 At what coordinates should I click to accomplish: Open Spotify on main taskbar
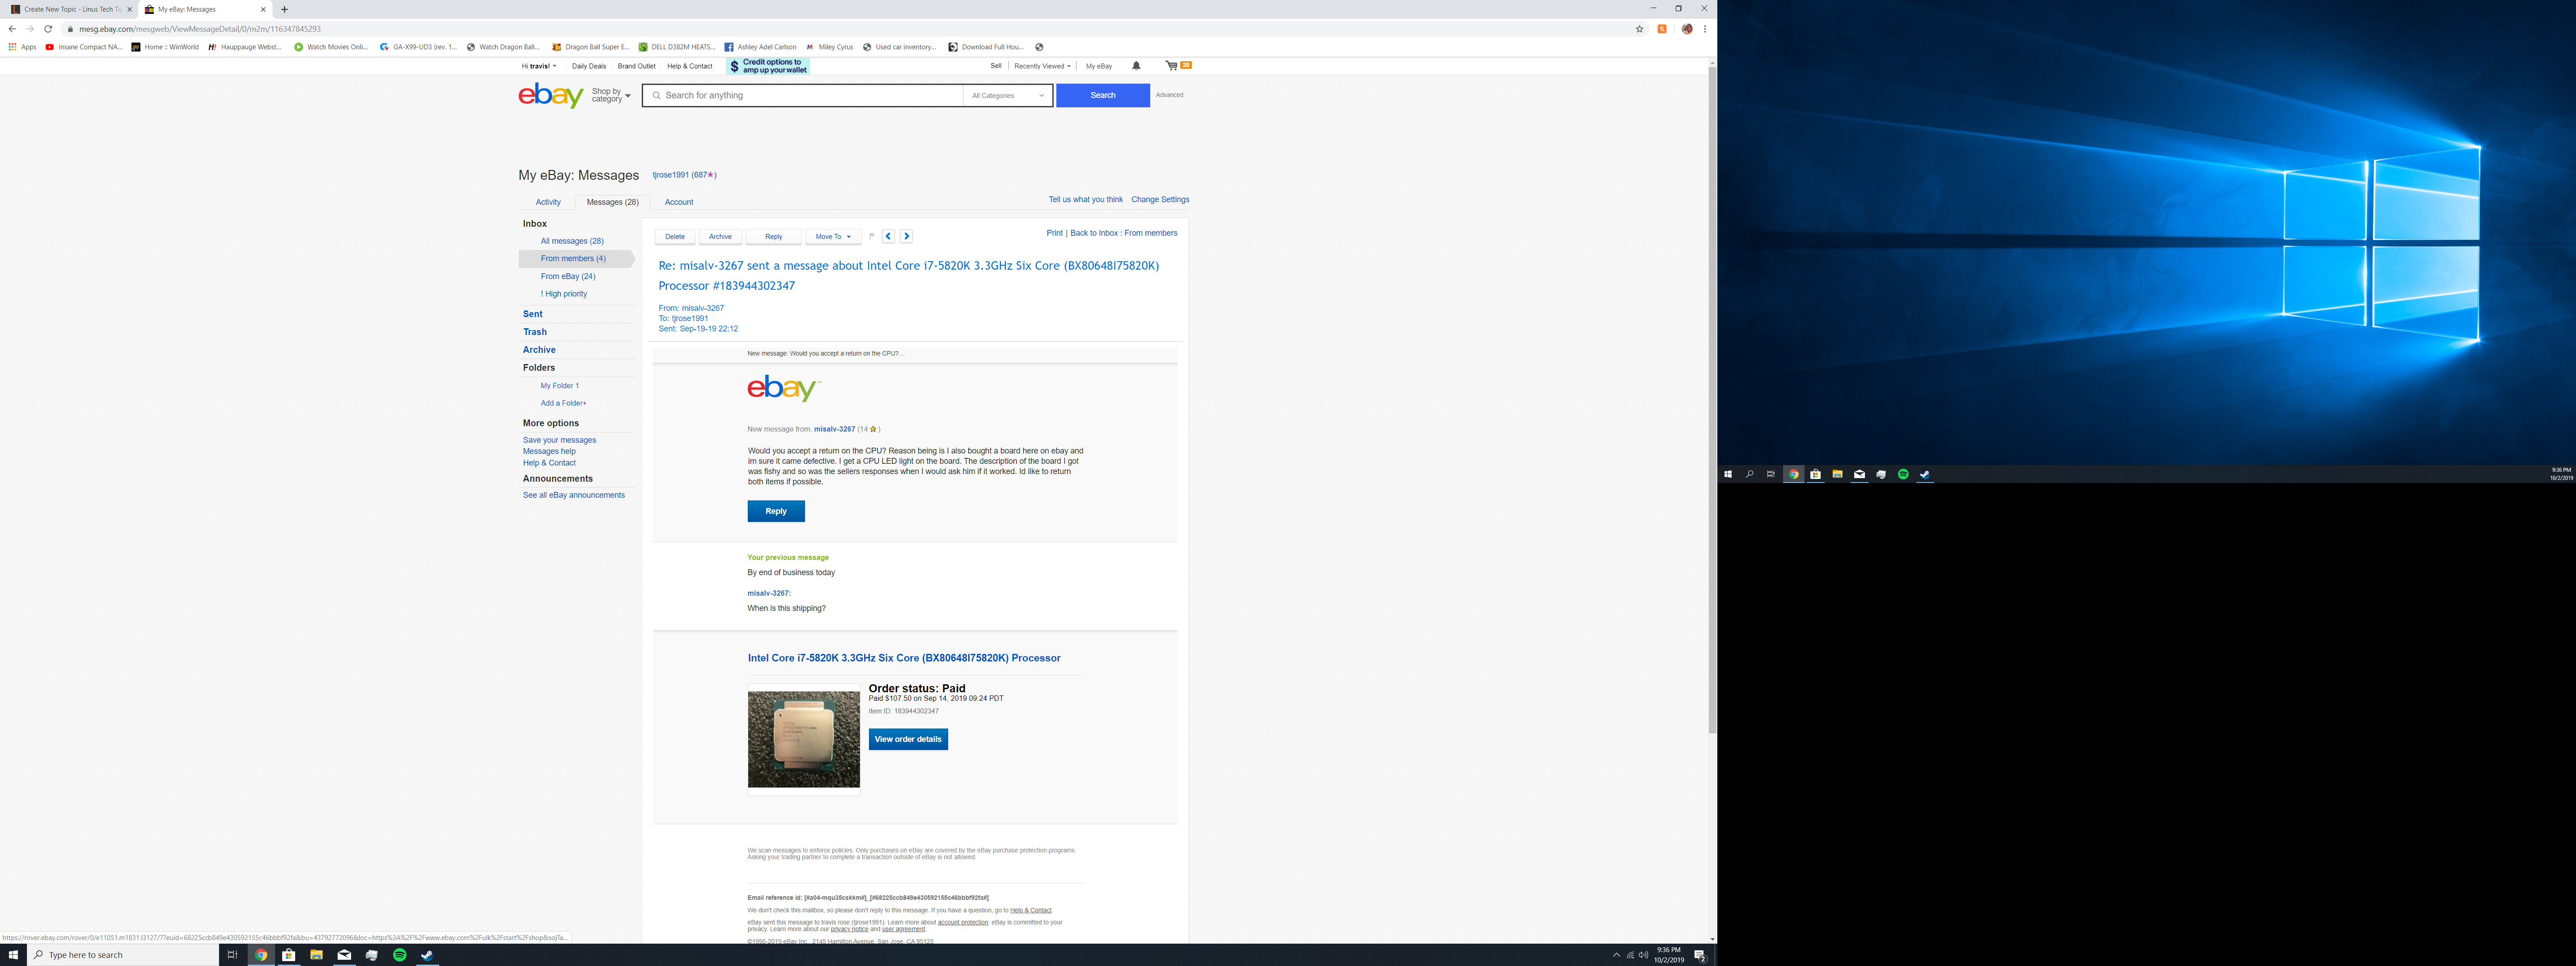[x=399, y=955]
